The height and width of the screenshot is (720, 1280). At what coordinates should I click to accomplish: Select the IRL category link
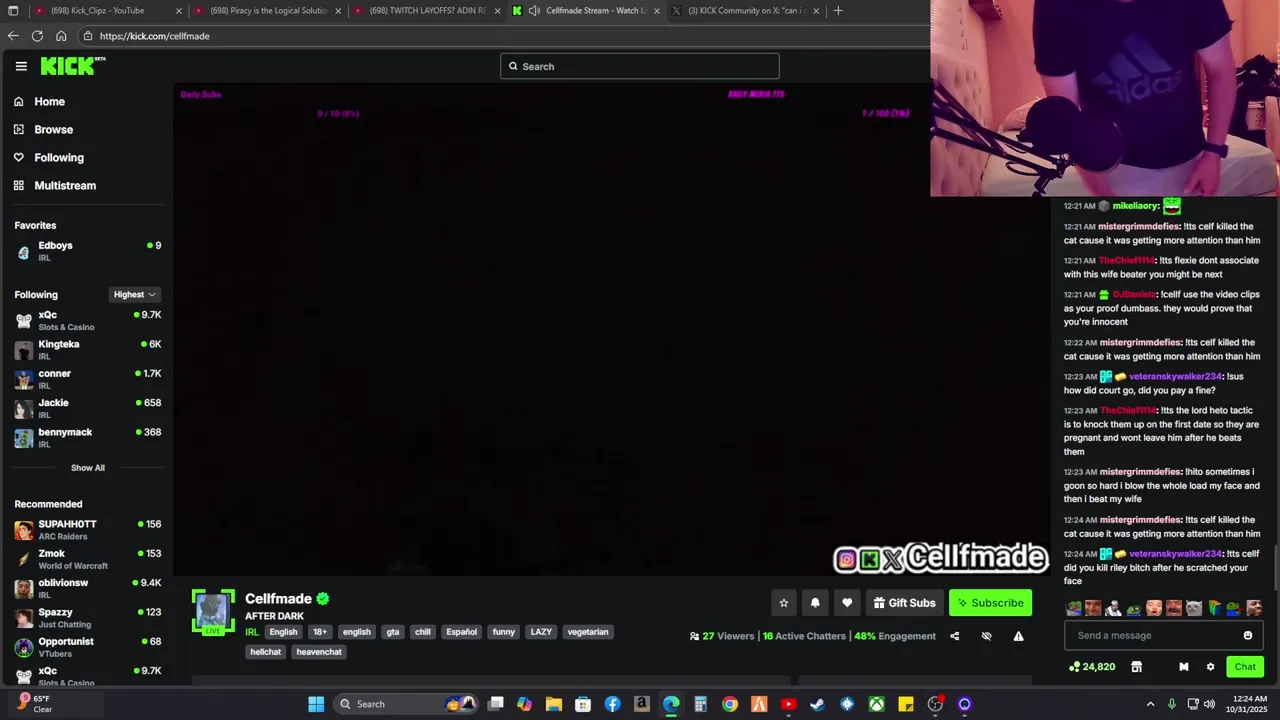coord(252,632)
